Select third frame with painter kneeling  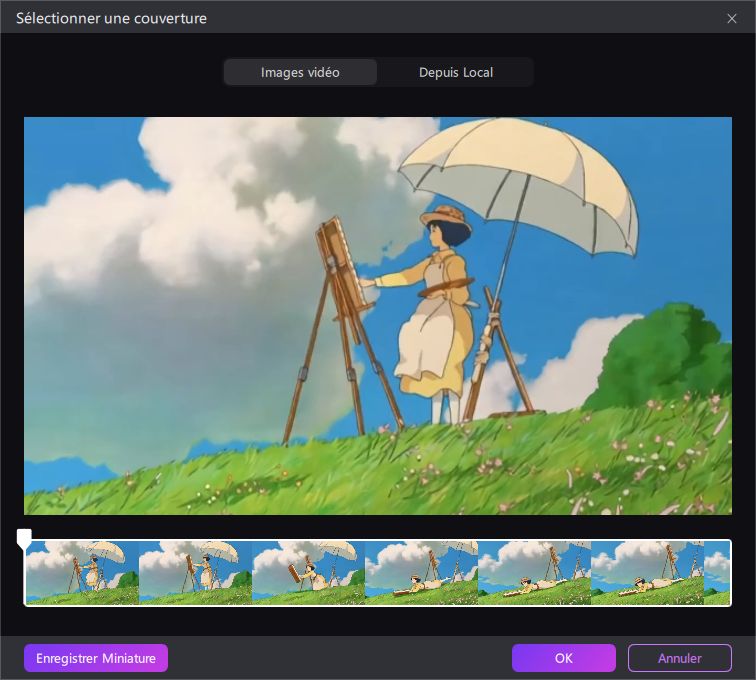tap(309, 573)
